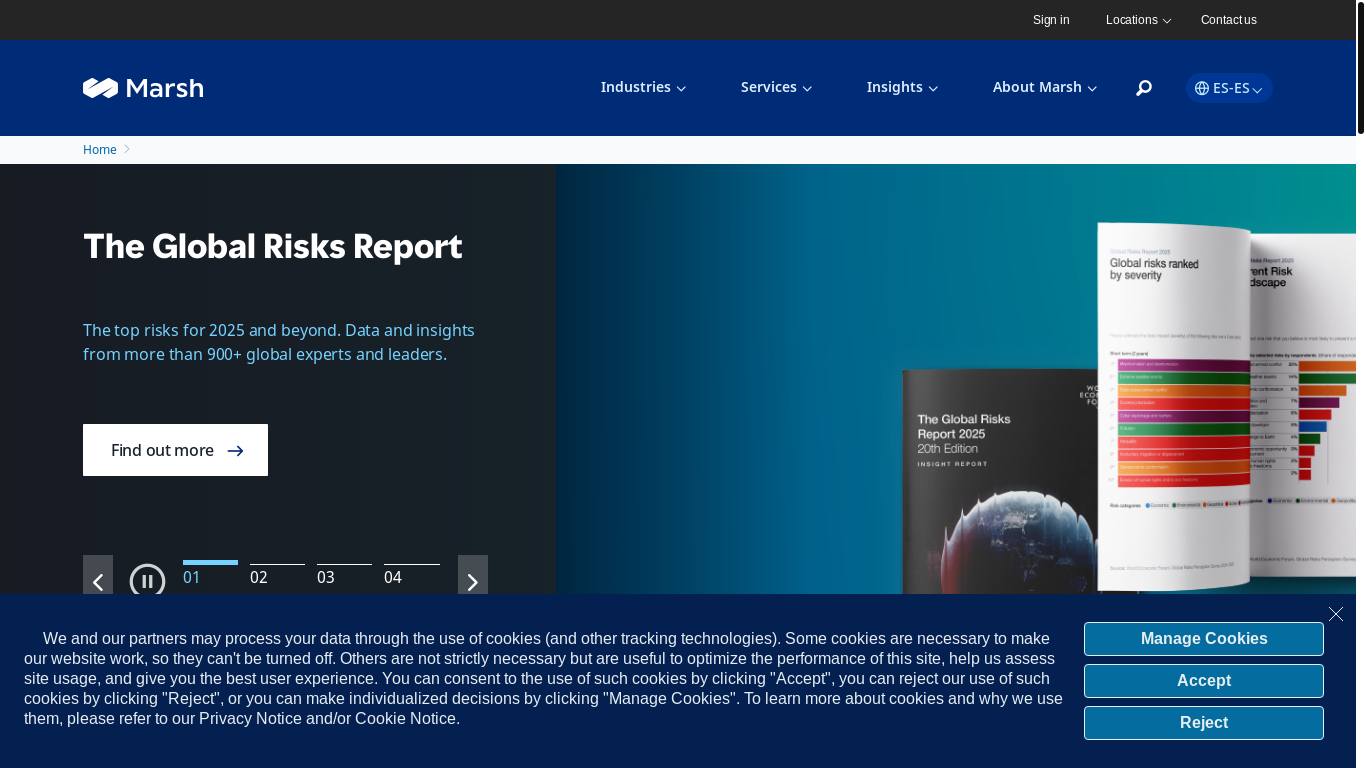Click the arrow in Find out more
This screenshot has height=768, width=1366.
[x=236, y=451]
